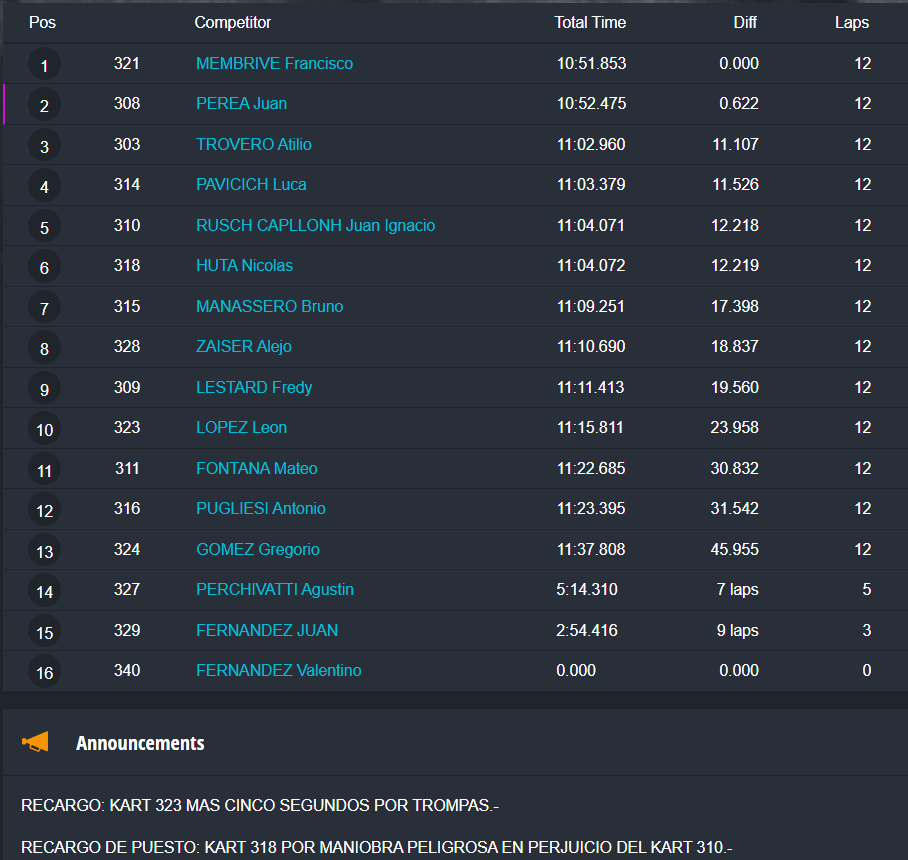Viewport: 908px width, 860px height.
Task: Select FERNANDEZ Valentino competitor link
Action: 278,671
